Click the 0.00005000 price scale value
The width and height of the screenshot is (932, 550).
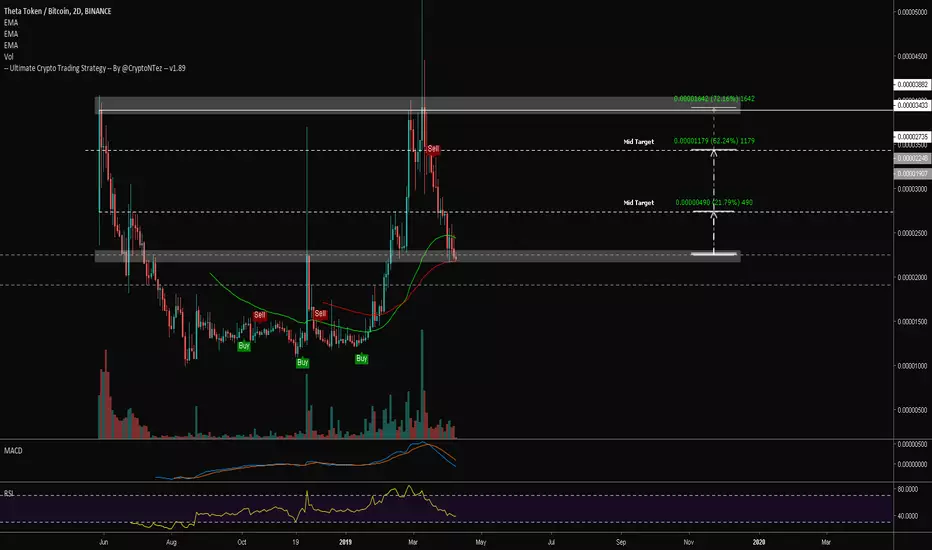912,12
